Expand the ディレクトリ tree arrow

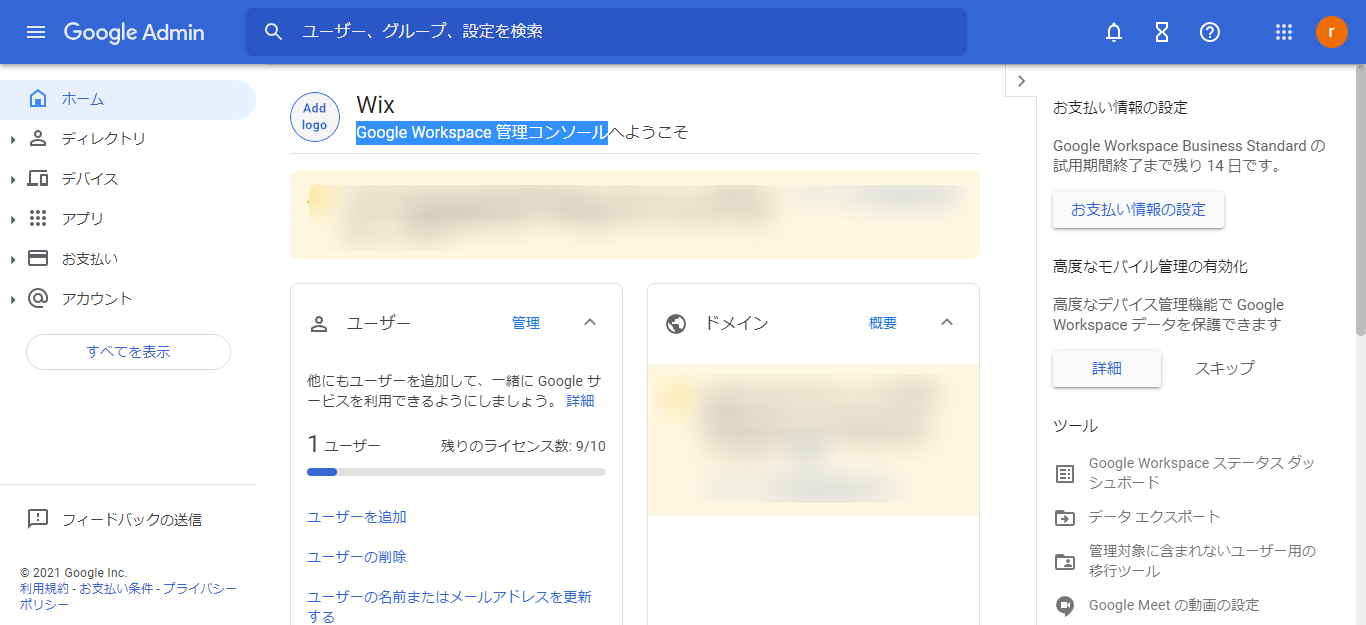pos(13,139)
